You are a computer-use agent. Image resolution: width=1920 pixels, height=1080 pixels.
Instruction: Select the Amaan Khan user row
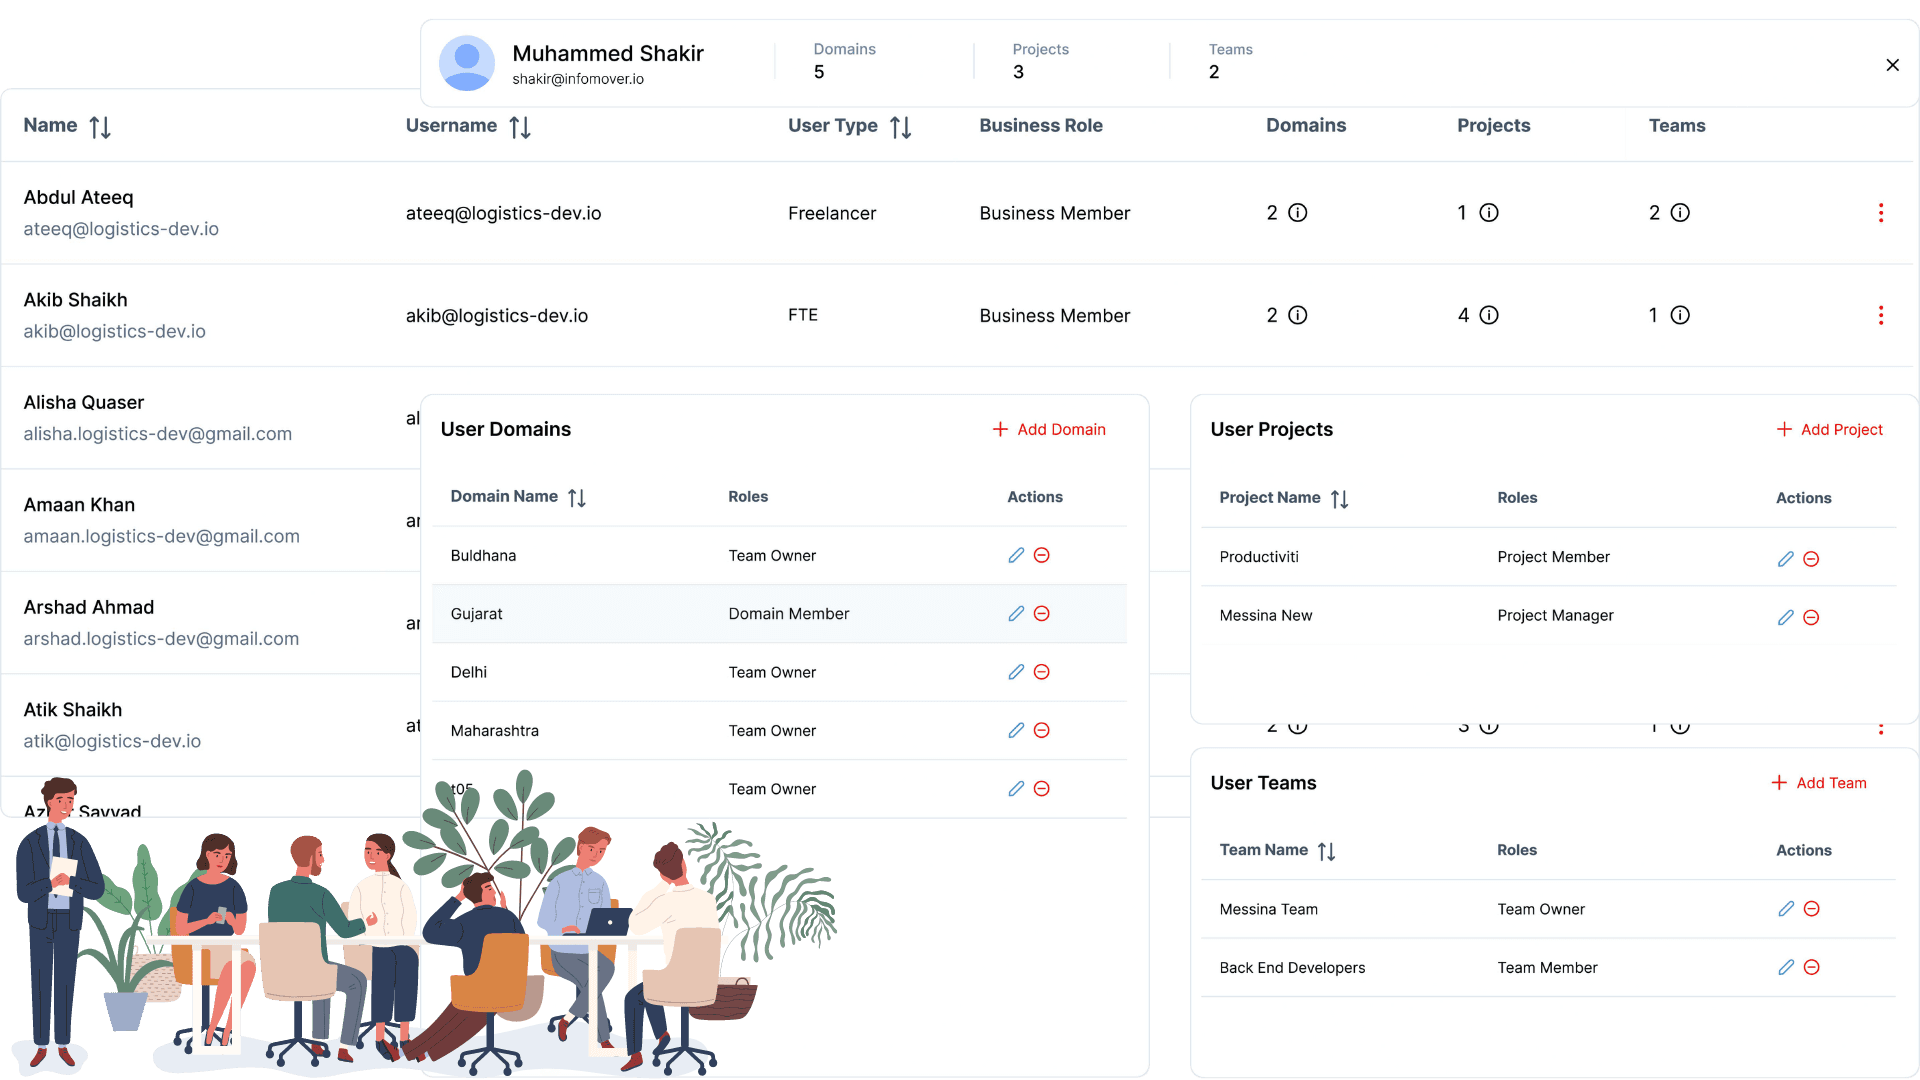[211, 520]
